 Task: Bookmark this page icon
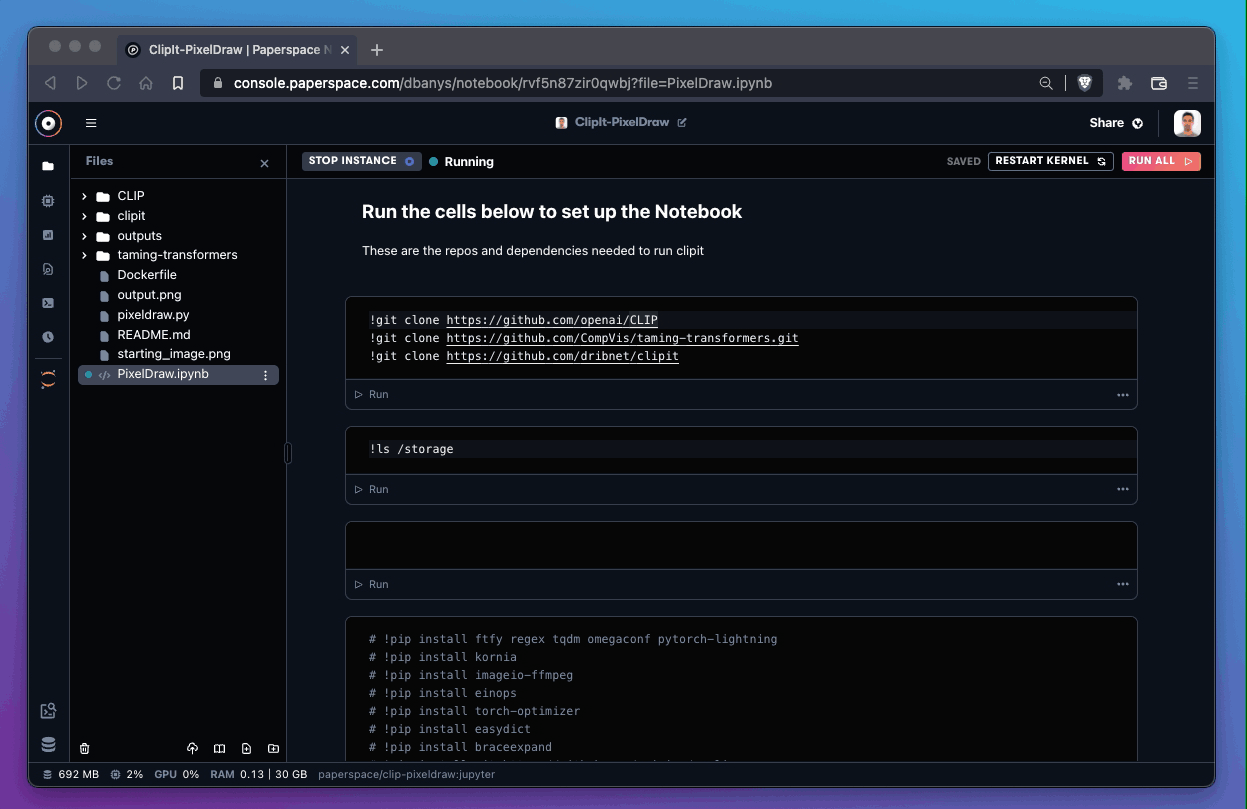coord(178,83)
